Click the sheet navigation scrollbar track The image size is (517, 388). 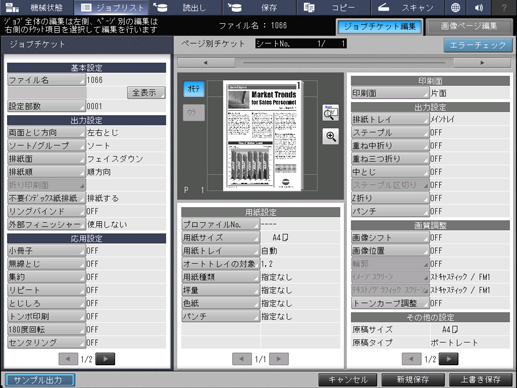344,63
